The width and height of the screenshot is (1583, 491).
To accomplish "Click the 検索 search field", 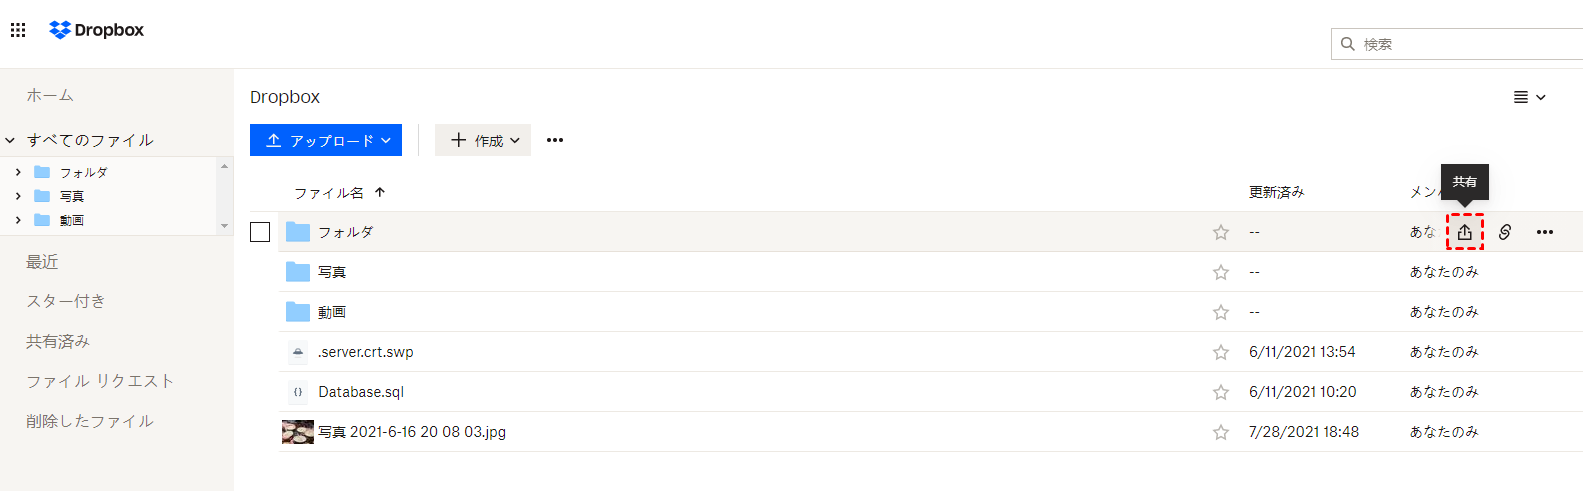I will tap(1460, 44).
